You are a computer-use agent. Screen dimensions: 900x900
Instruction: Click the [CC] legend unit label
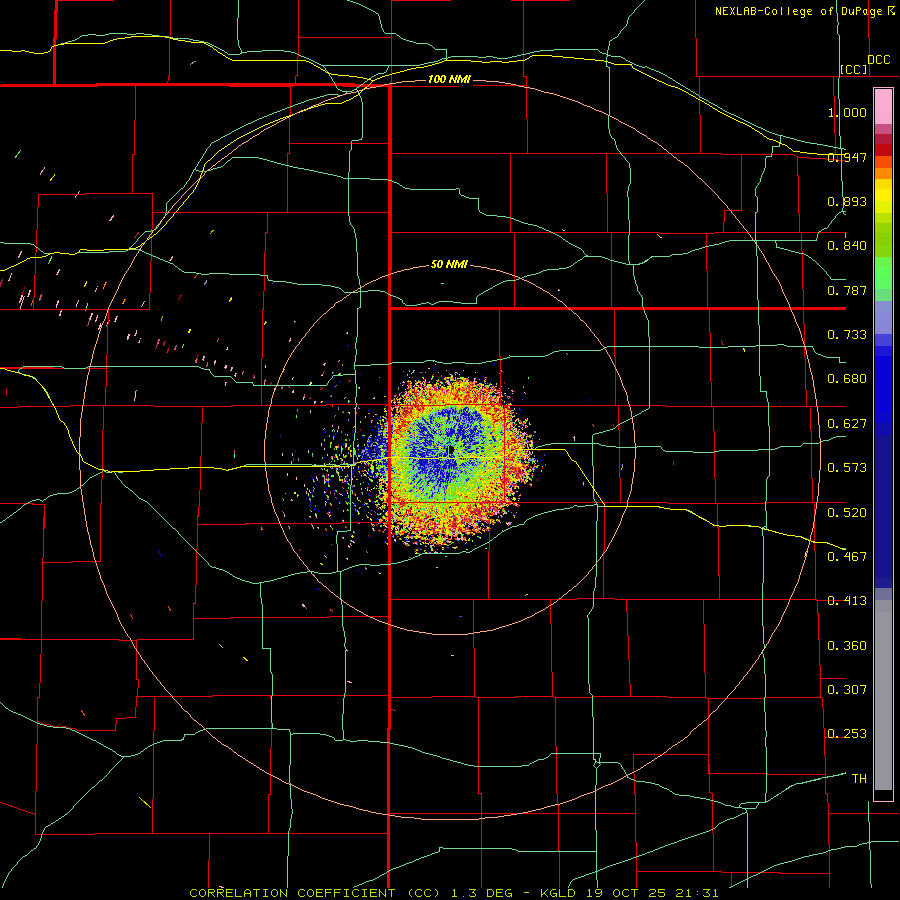click(x=854, y=69)
